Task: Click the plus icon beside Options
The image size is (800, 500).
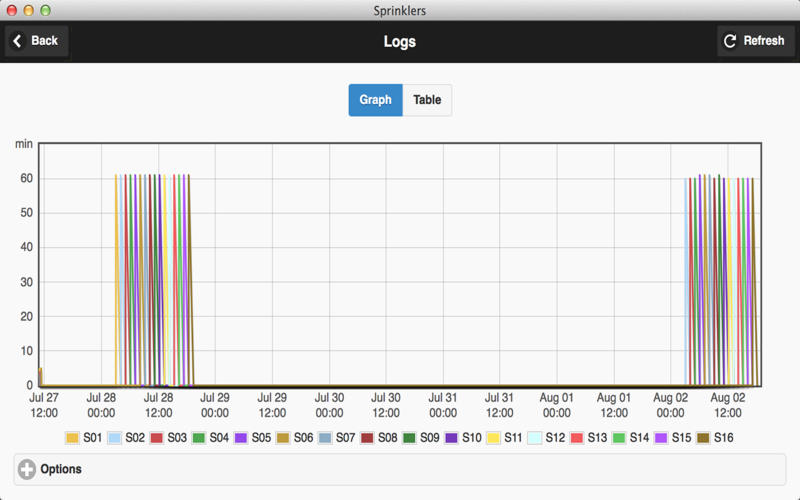Action: point(27,469)
